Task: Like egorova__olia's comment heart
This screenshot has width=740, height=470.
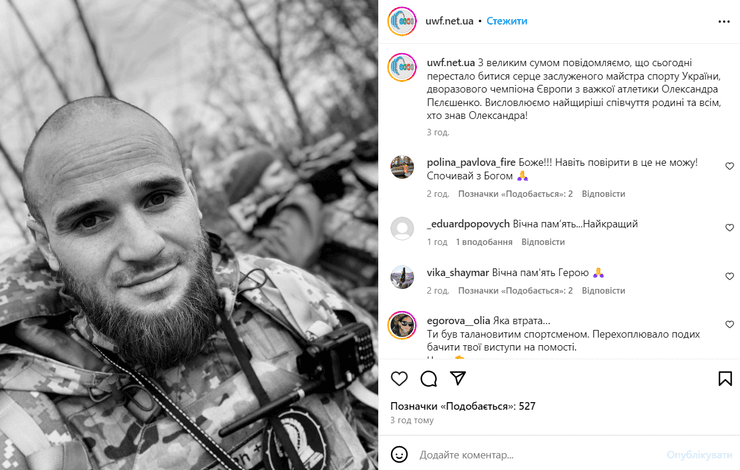Action: (730, 324)
